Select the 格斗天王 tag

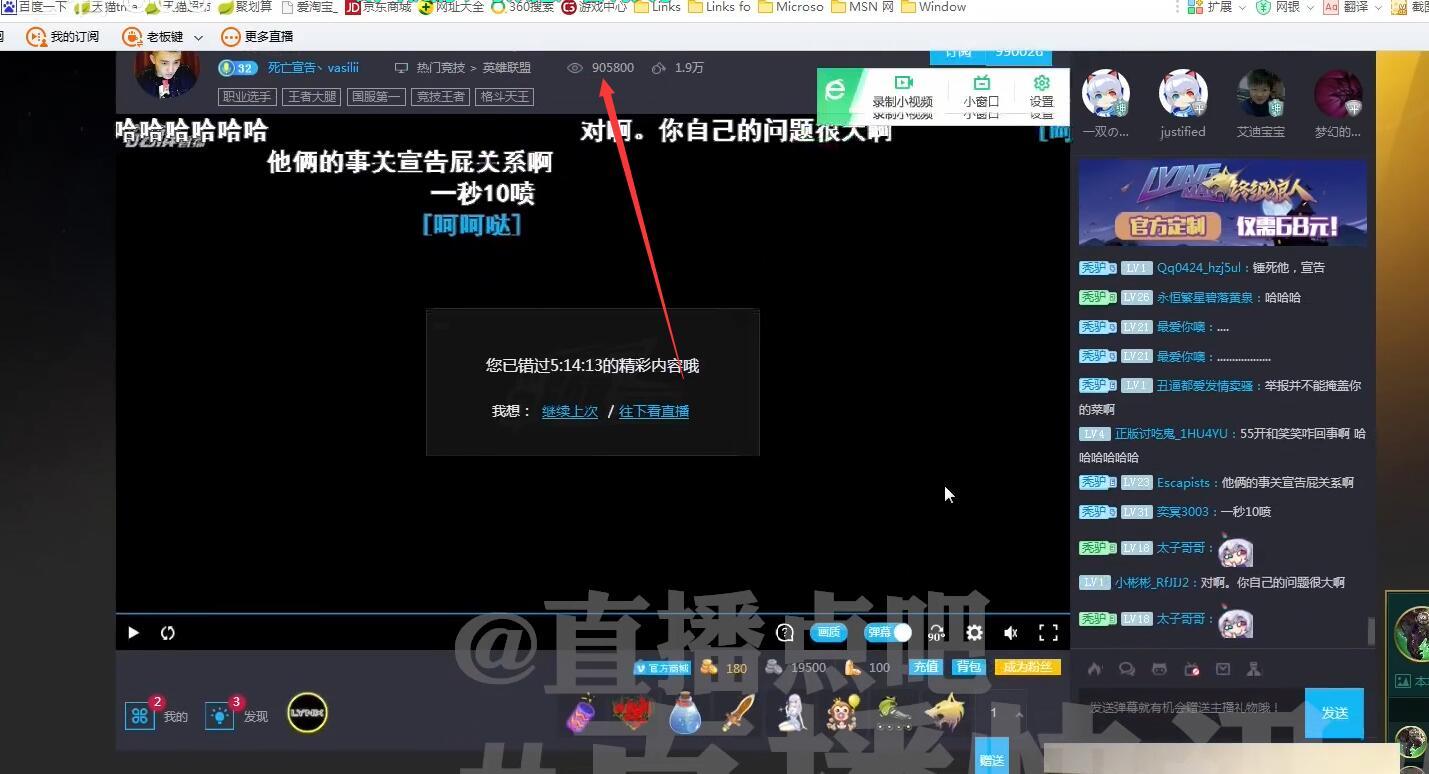[505, 97]
